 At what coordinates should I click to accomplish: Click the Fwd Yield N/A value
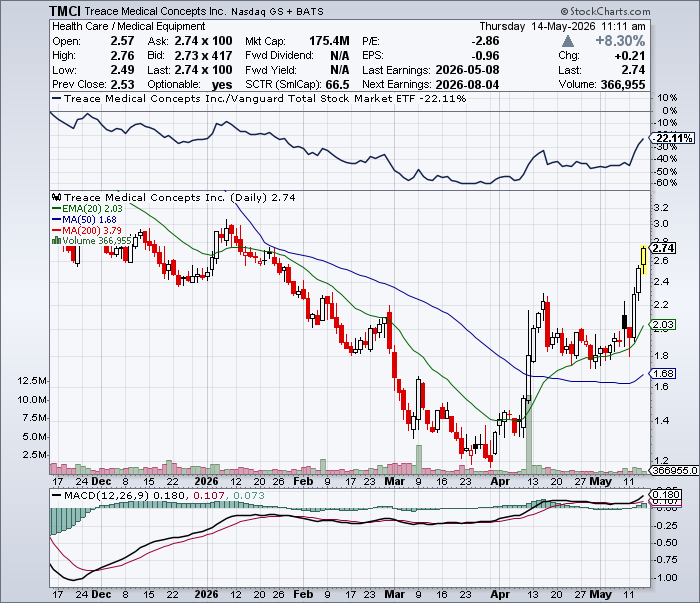click(x=339, y=70)
